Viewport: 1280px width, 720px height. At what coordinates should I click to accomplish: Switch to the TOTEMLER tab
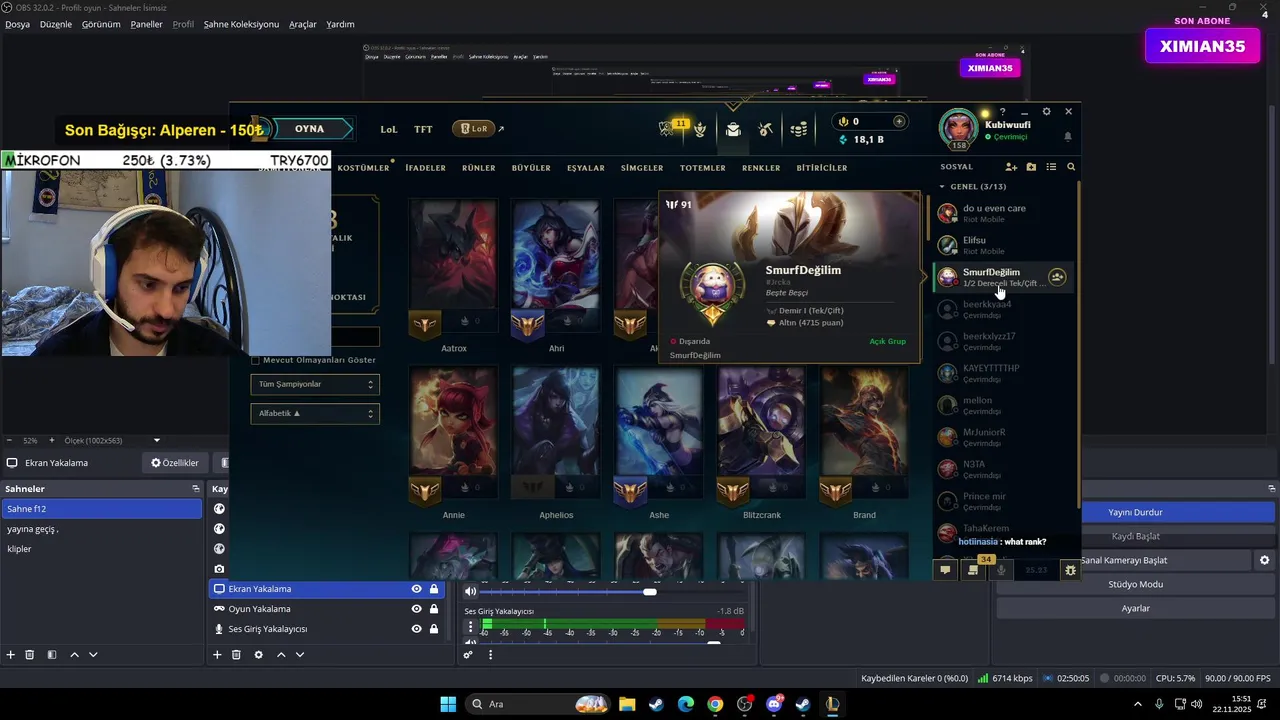pos(703,168)
